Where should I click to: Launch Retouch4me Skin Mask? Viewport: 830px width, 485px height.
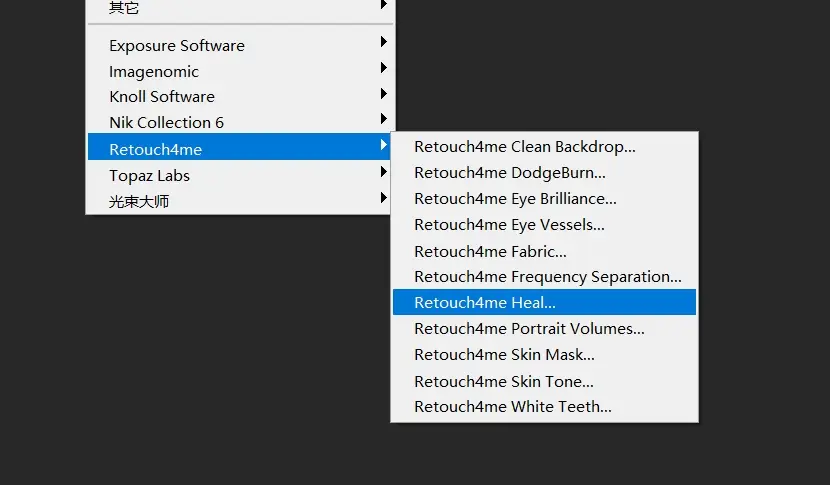tap(504, 354)
